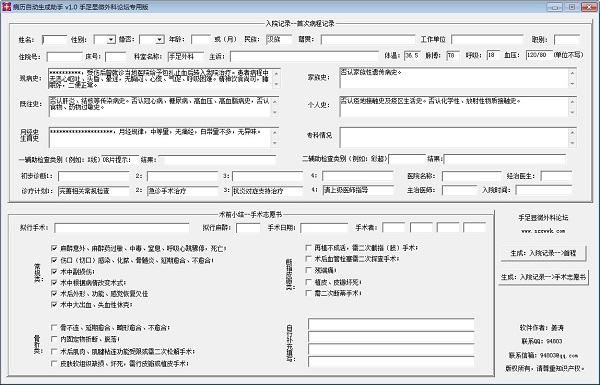Click the 科室名称 field showing 手足外科
This screenshot has width=600, height=385.
pyautogui.click(x=186, y=57)
